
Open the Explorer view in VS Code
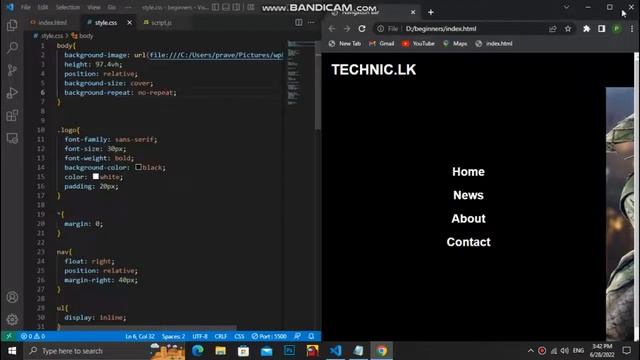pyautogui.click(x=12, y=25)
